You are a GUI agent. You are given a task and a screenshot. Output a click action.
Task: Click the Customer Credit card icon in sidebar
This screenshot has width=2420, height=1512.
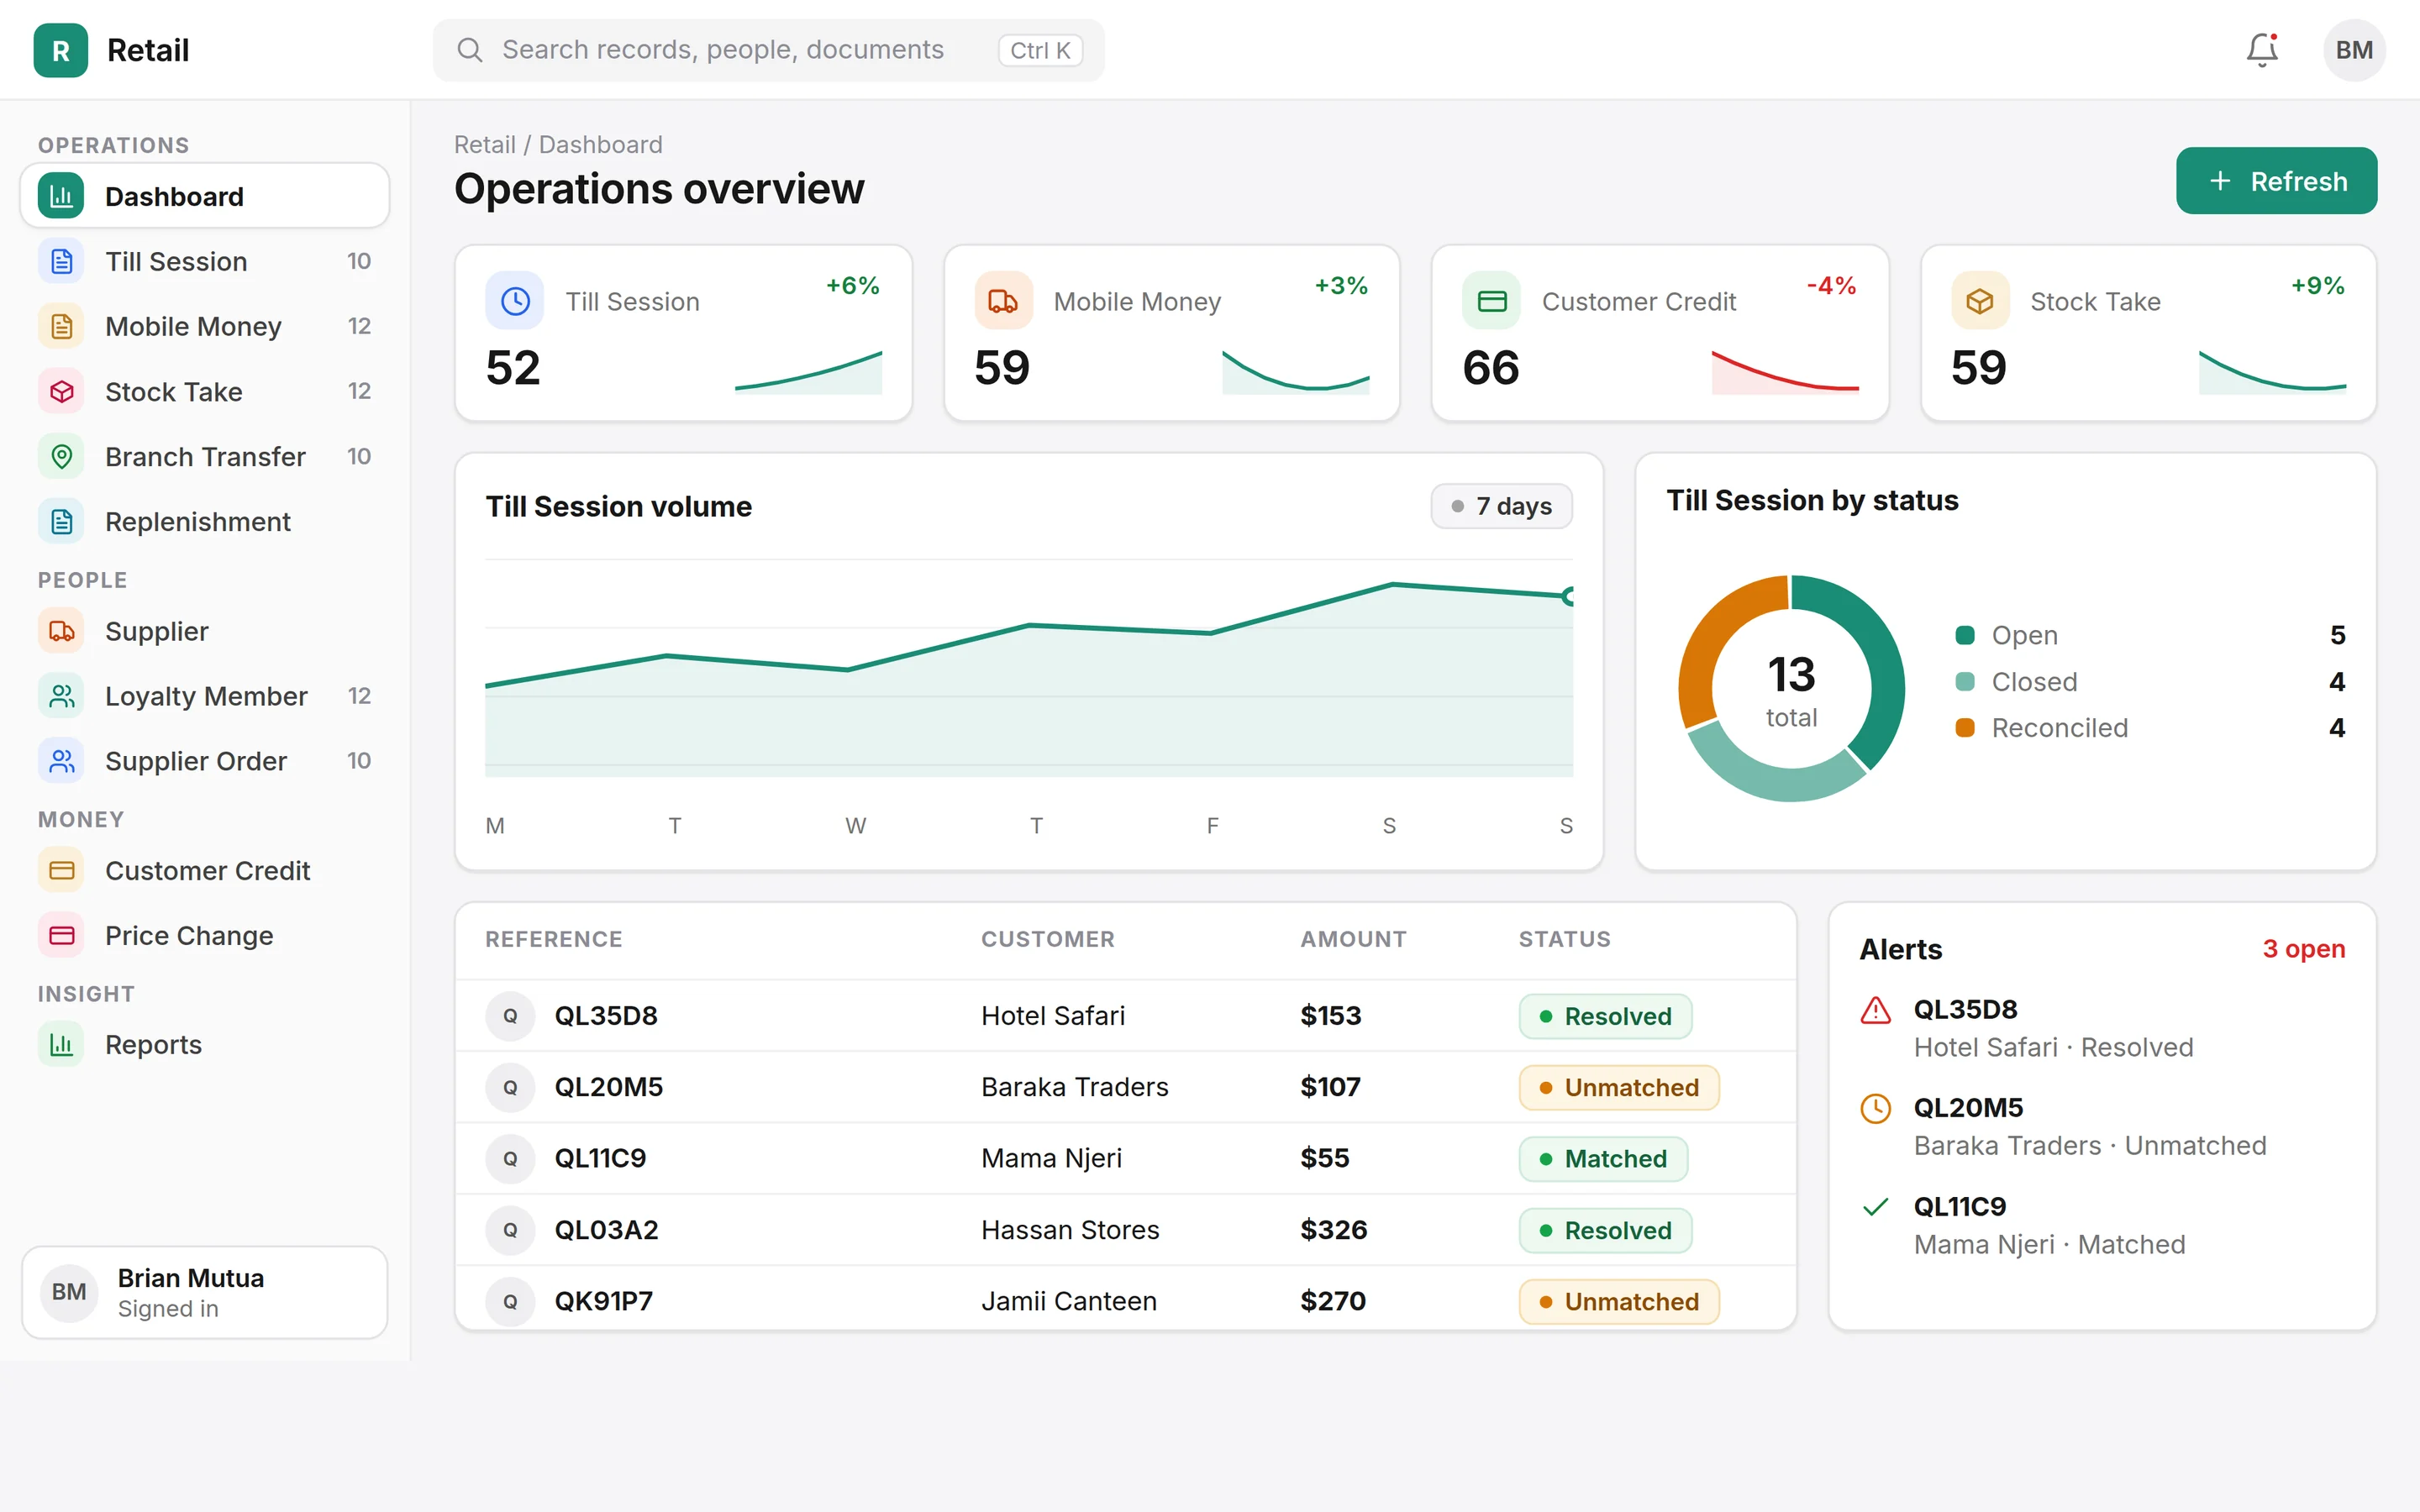[x=62, y=870]
